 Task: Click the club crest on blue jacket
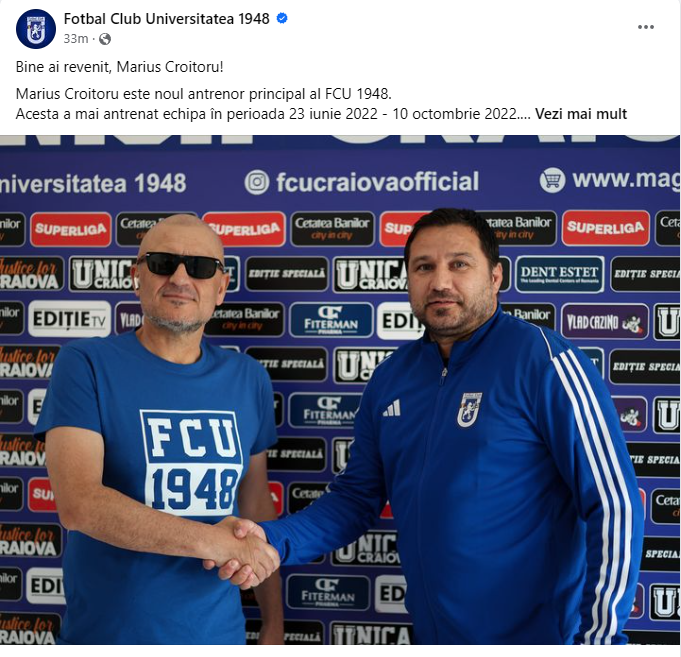coord(469,409)
